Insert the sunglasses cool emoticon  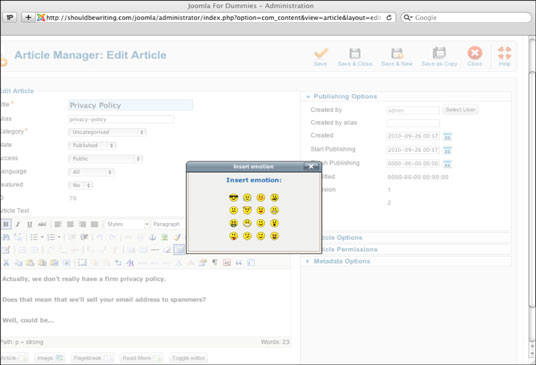233,197
